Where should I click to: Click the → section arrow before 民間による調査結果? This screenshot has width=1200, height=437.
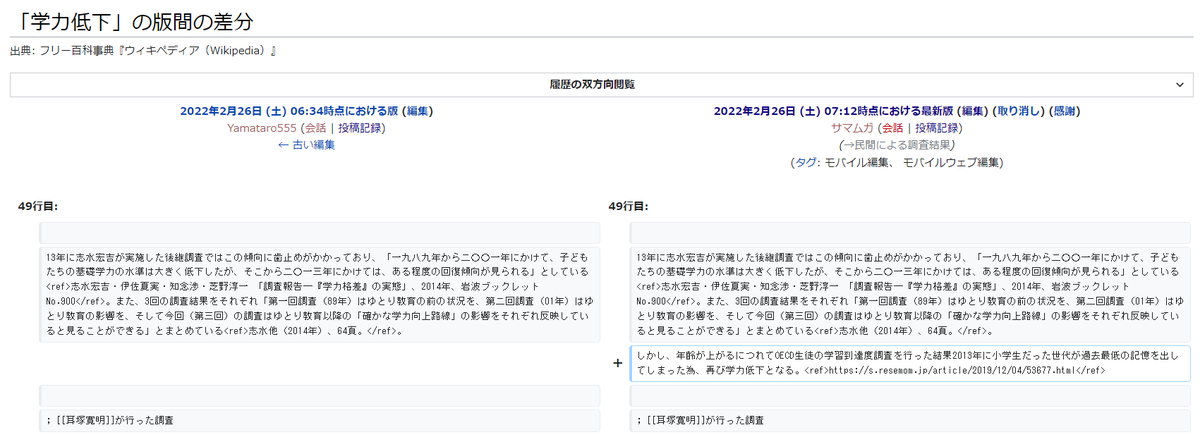click(x=848, y=145)
